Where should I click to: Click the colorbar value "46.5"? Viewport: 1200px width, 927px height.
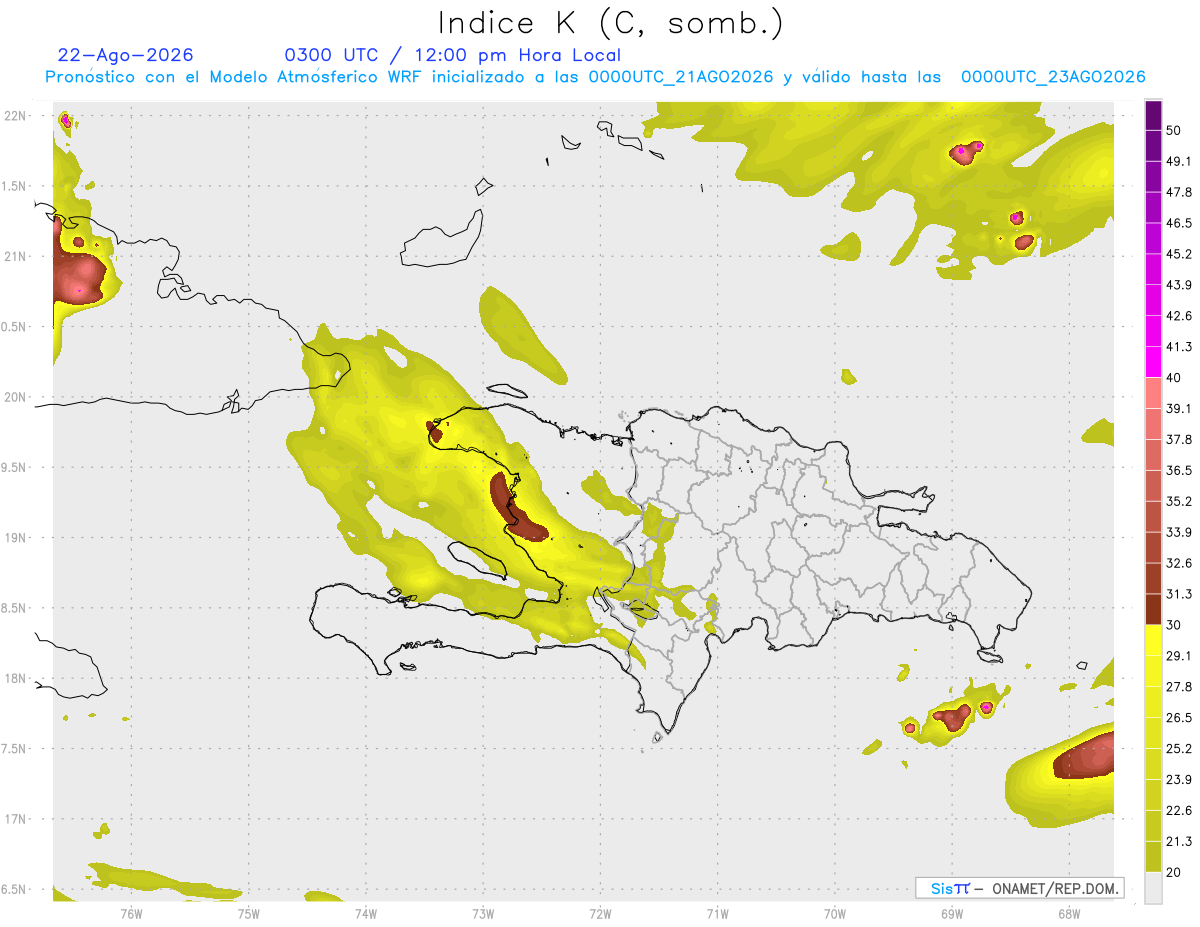click(x=1179, y=223)
